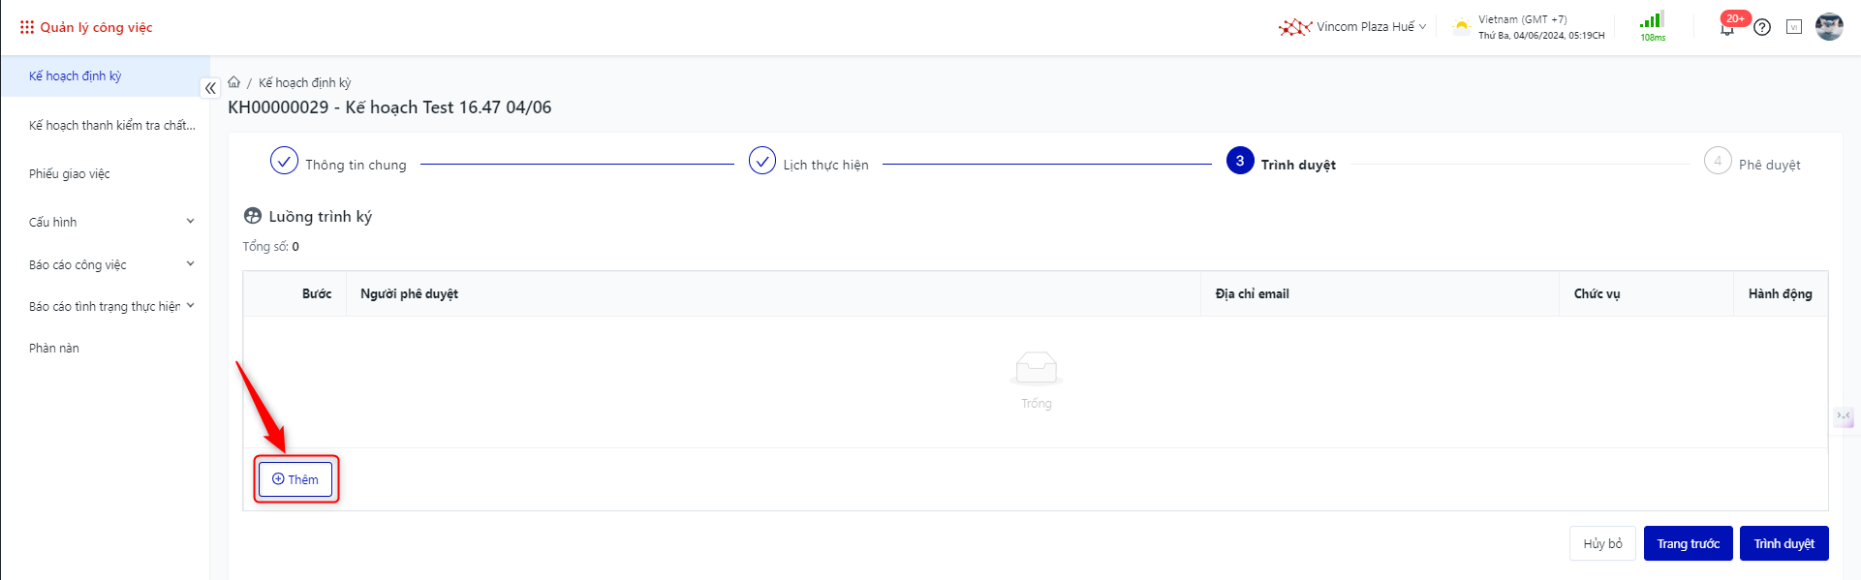Open the floating widget on the right edge

[x=1844, y=416]
